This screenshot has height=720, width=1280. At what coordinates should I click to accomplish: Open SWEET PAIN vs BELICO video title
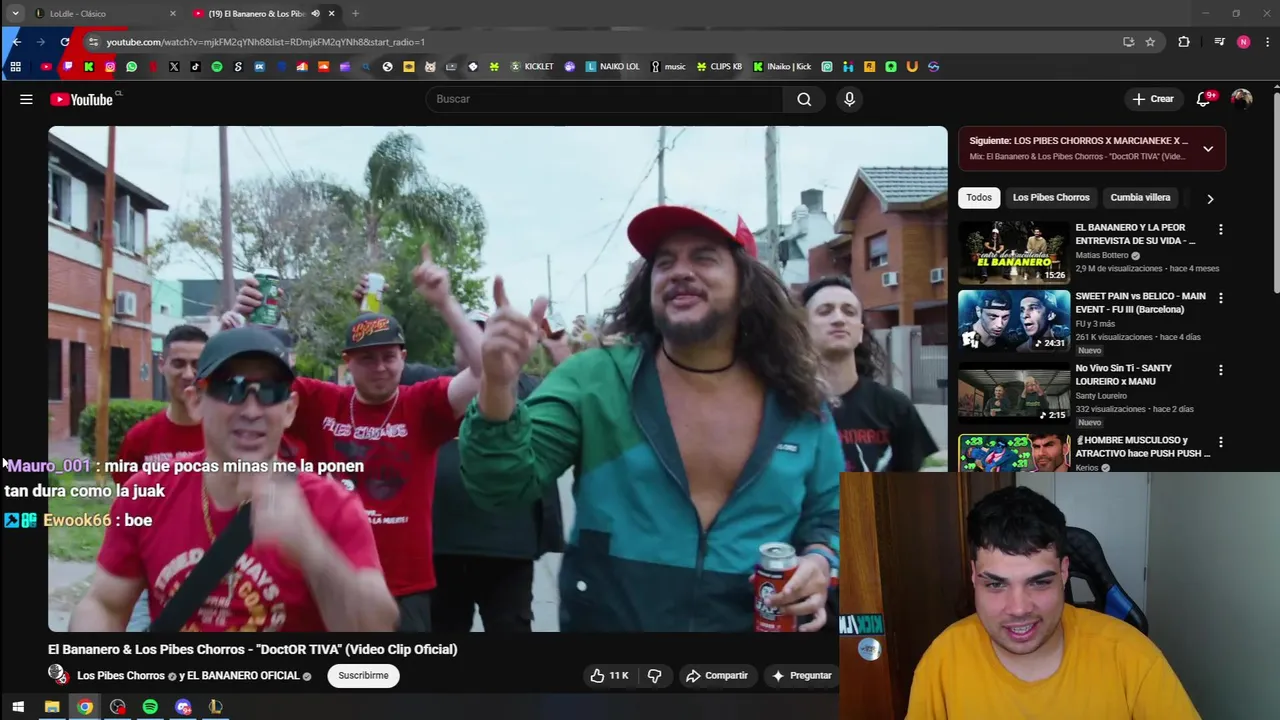coord(1140,303)
